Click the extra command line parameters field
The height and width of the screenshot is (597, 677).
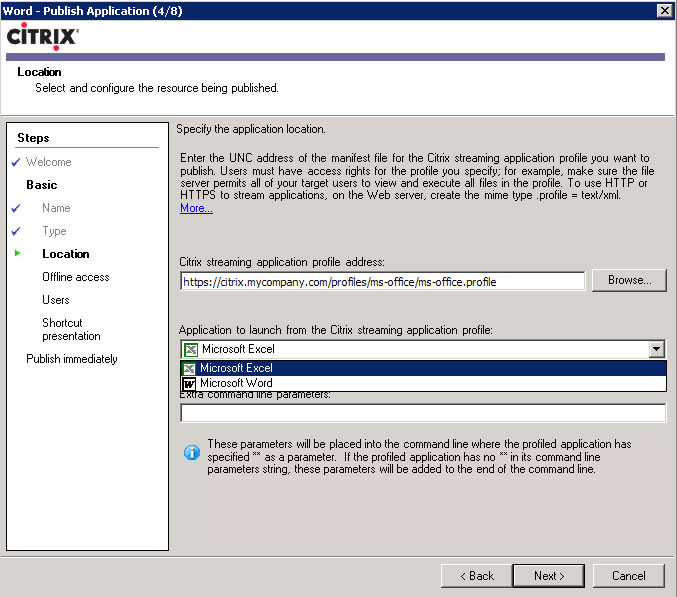click(x=423, y=413)
